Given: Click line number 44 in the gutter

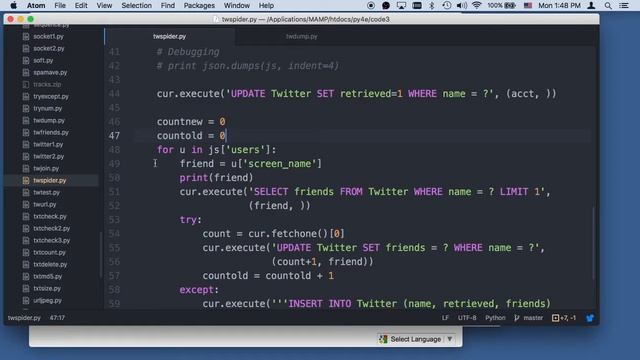Looking at the screenshot, I should pos(114,93).
